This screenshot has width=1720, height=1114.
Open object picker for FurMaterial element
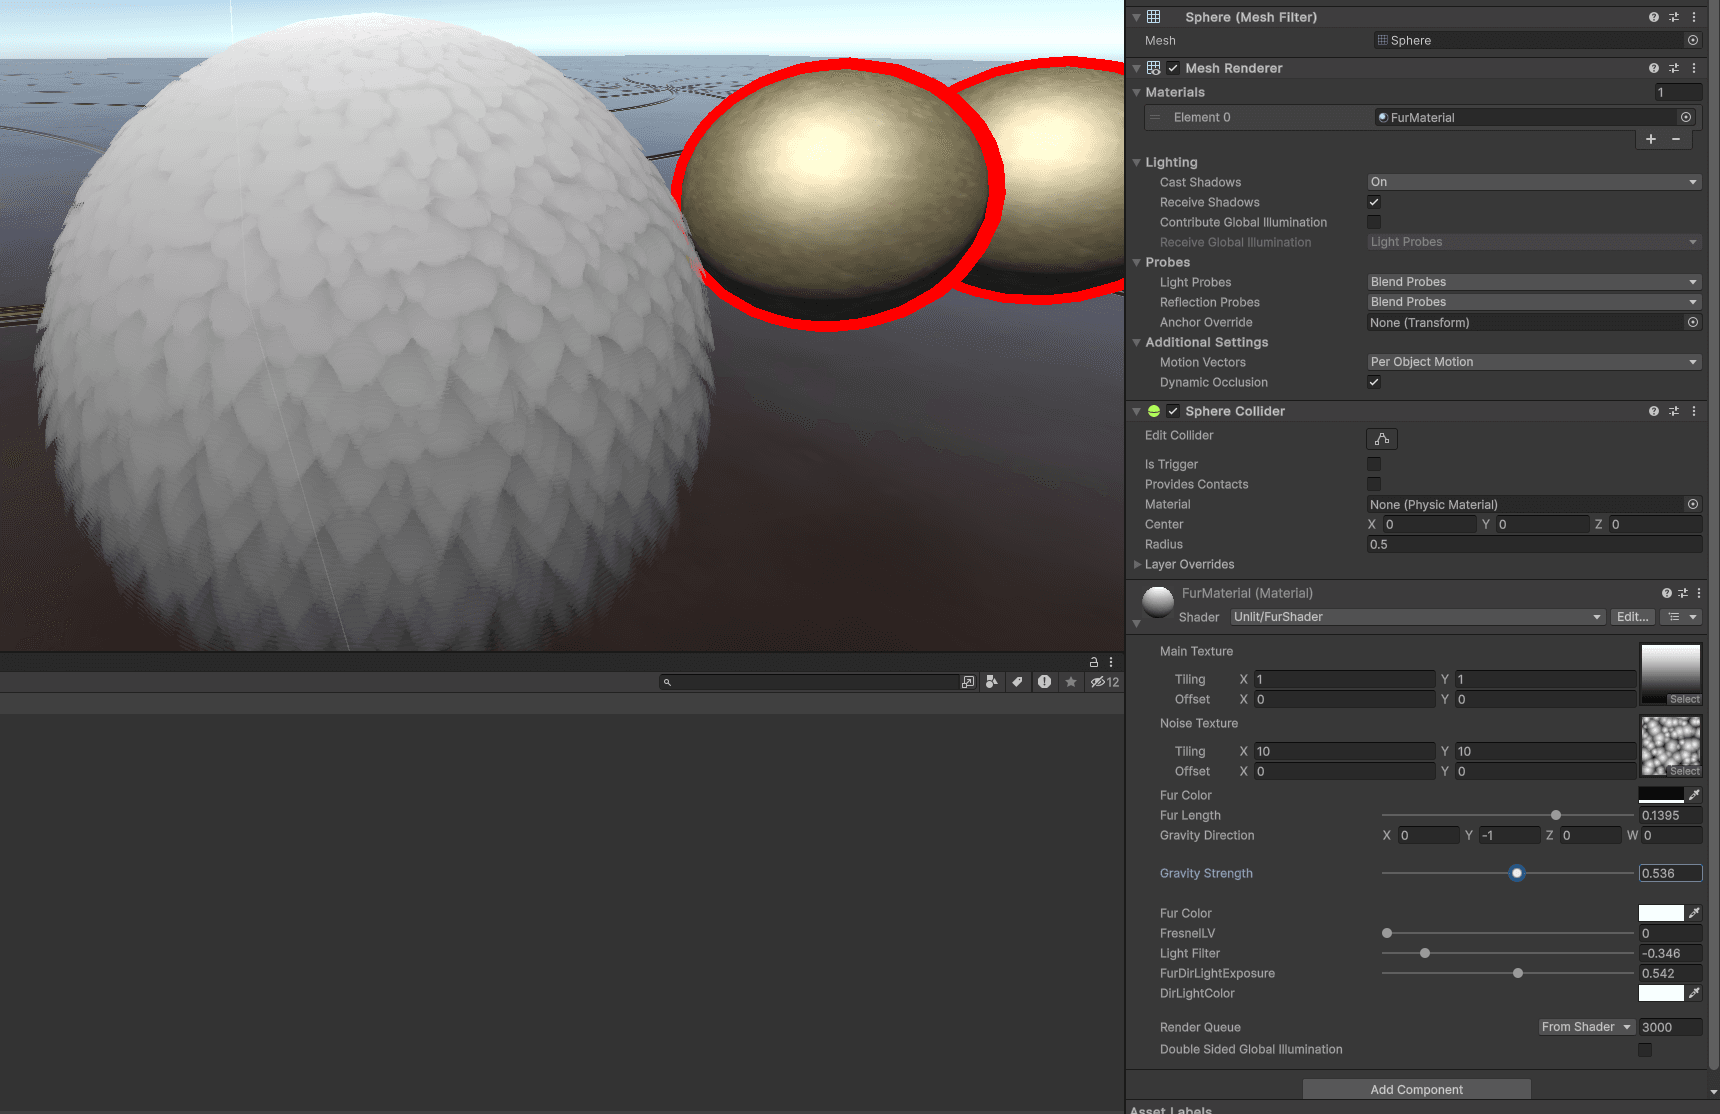1686,117
